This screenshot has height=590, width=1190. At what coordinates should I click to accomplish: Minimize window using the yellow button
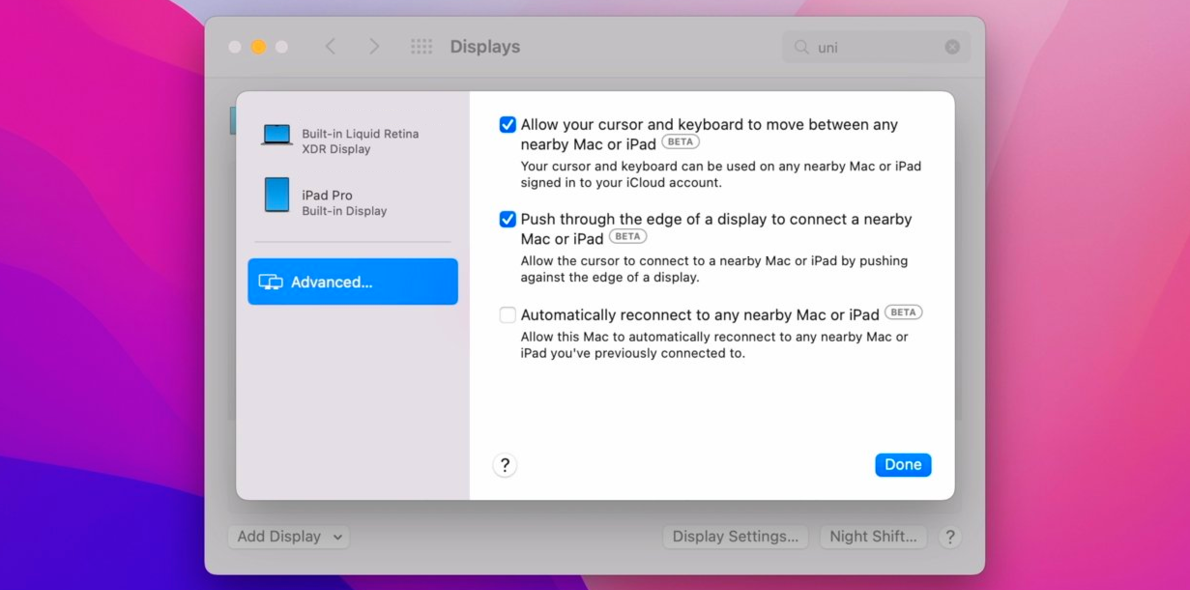(x=258, y=47)
